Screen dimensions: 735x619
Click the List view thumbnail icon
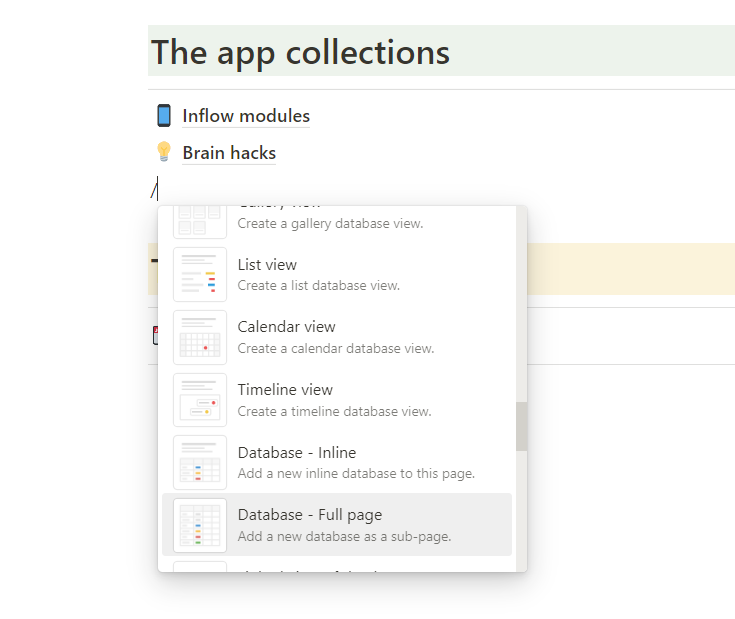point(200,274)
